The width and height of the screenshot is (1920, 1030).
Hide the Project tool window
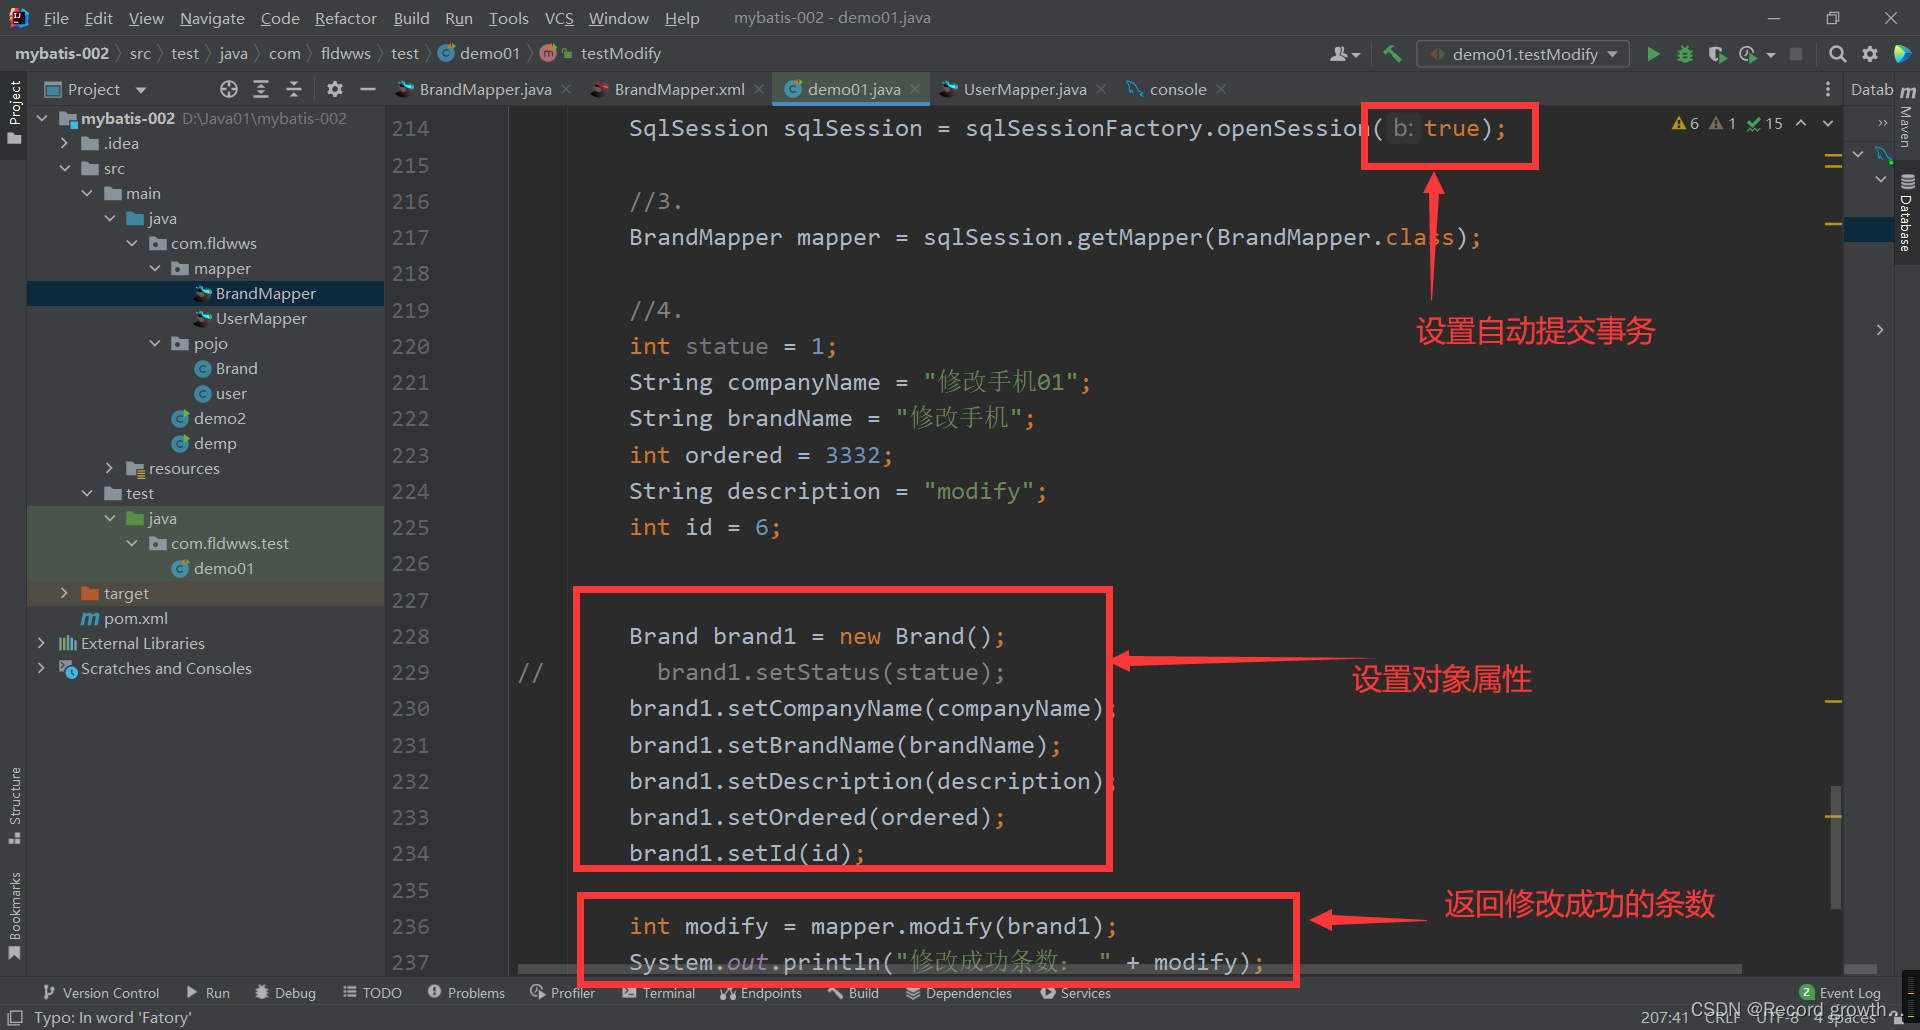point(368,89)
